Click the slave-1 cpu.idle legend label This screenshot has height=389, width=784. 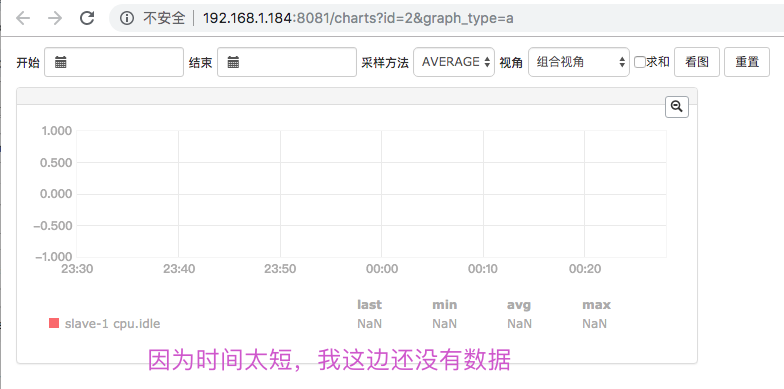pyautogui.click(x=112, y=324)
